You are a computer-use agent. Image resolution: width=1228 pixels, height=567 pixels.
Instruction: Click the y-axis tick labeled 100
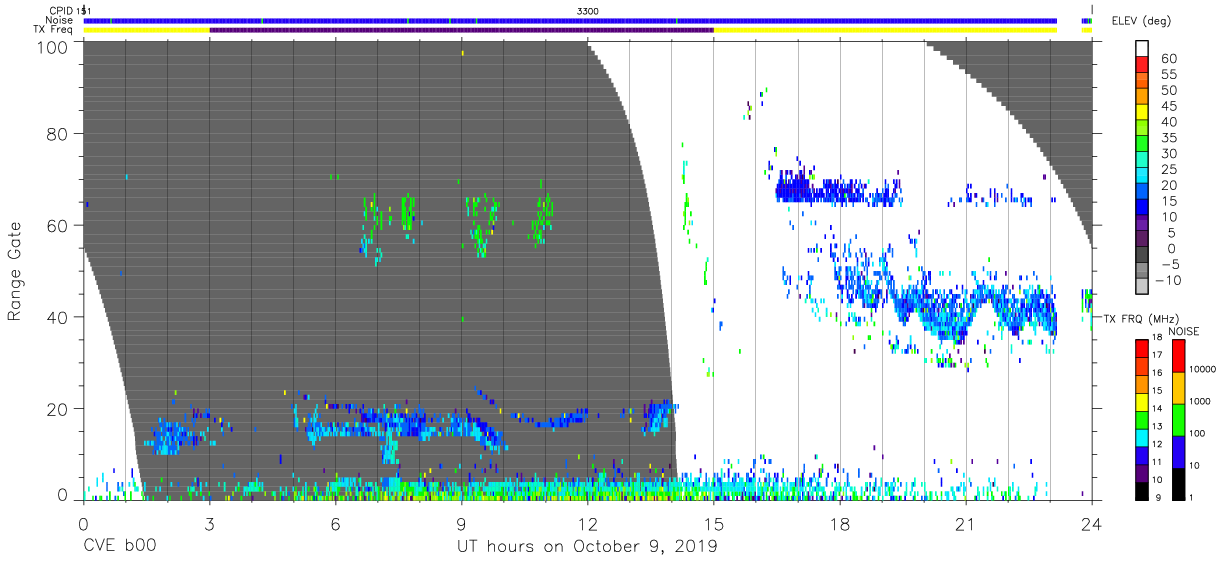(53, 46)
